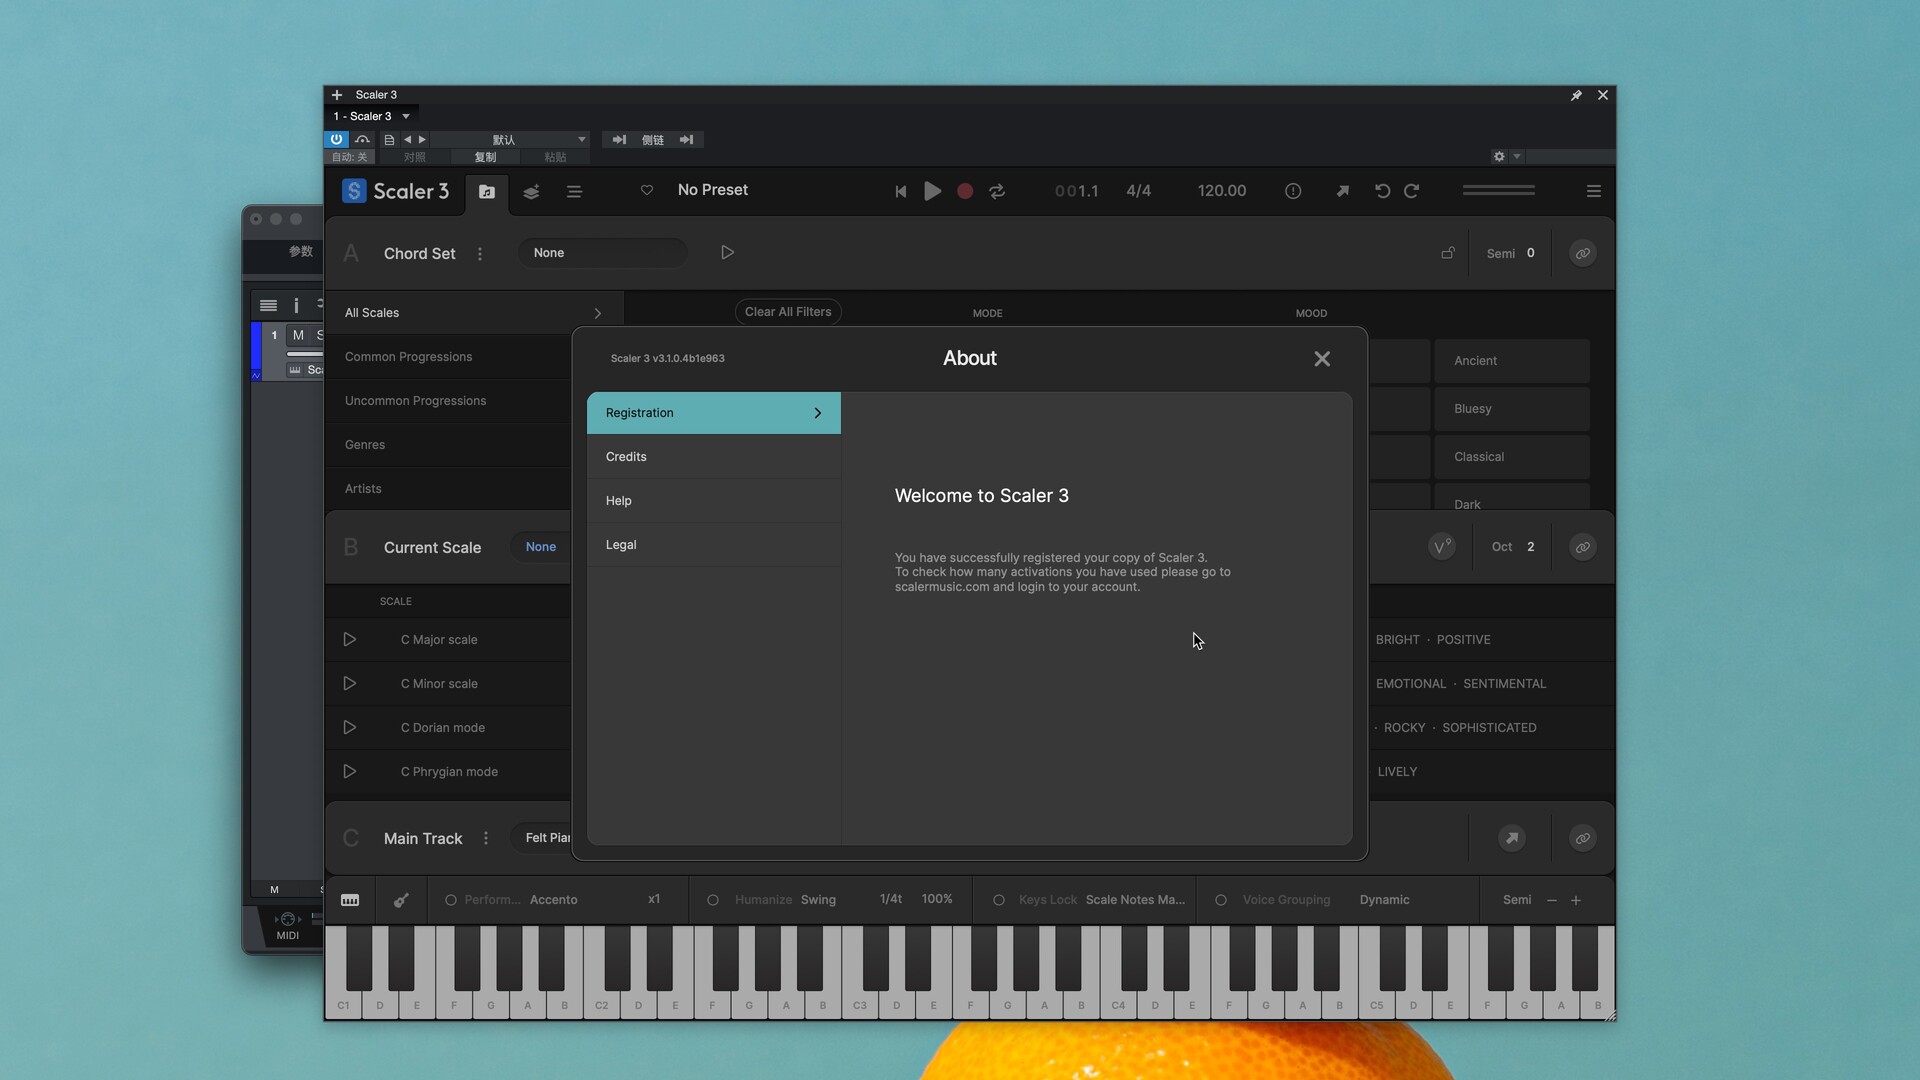Show the keyboard view icon
The height and width of the screenshot is (1080, 1920).
[x=350, y=900]
